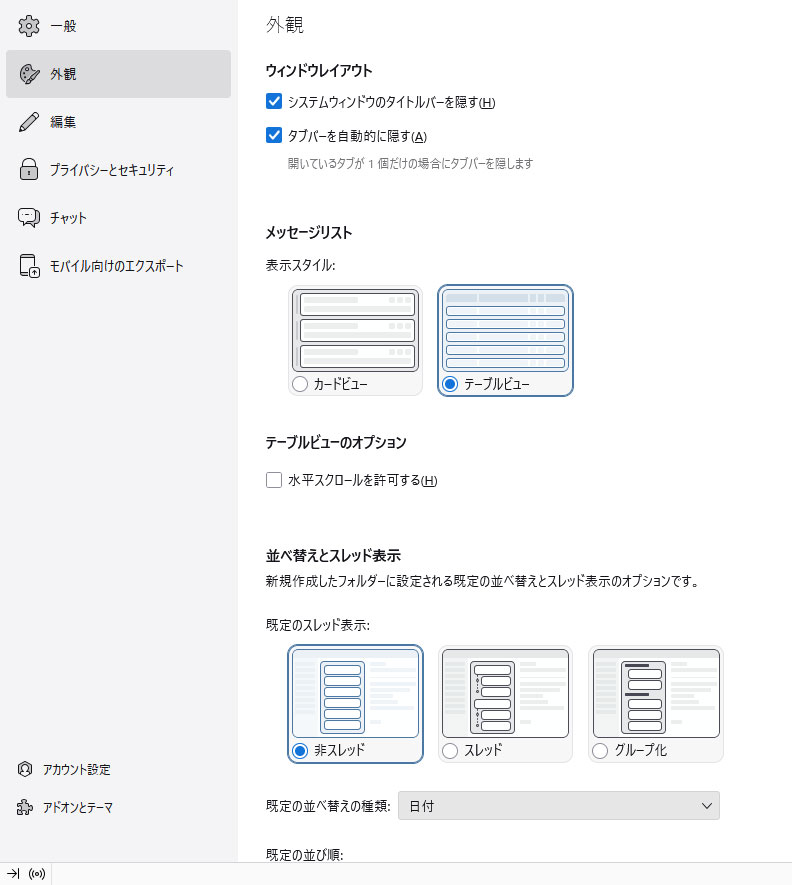Select the カードビュー radio button
This screenshot has height=885, width=792.
pos(300,384)
